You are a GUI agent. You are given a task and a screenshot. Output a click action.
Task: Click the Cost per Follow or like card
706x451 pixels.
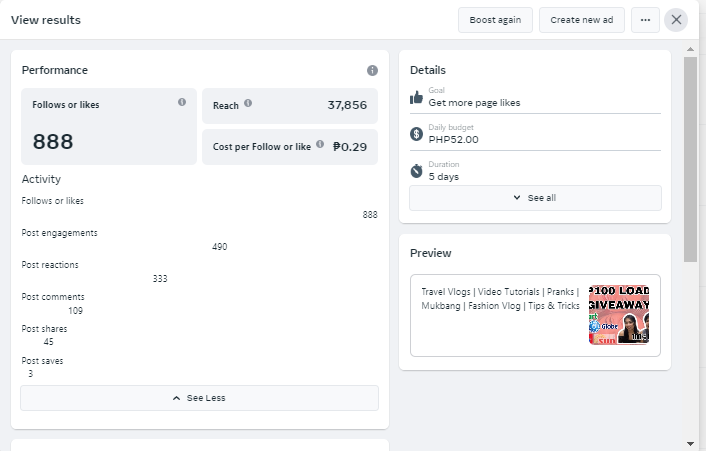point(290,146)
